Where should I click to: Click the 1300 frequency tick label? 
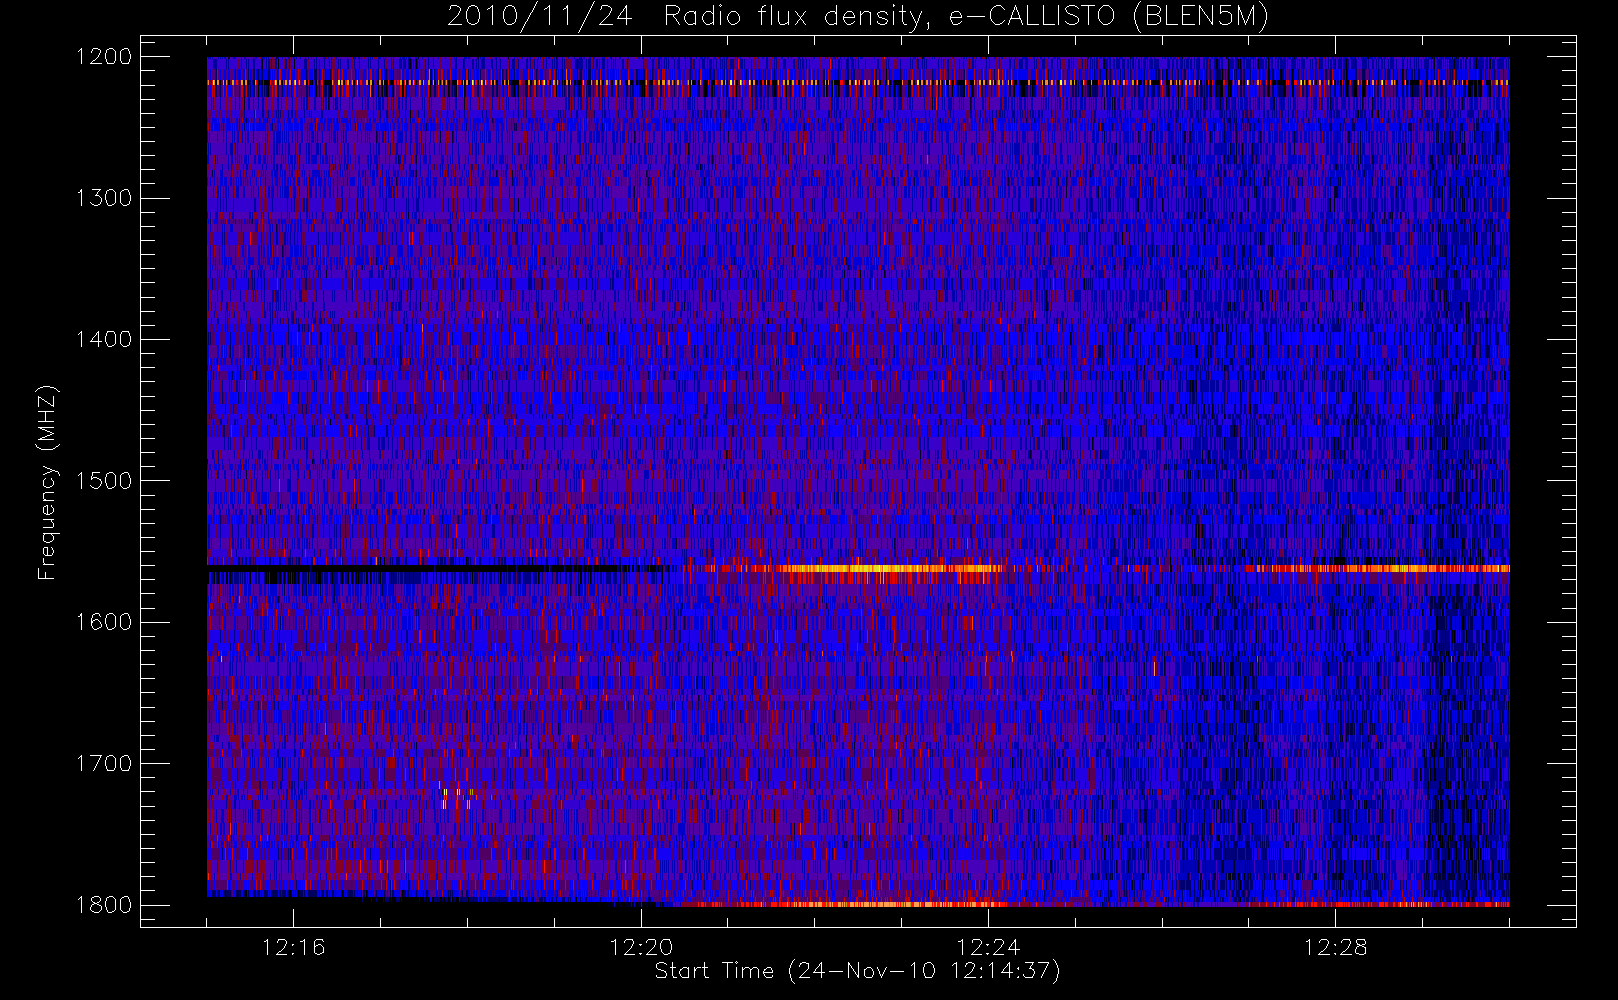[x=104, y=198]
